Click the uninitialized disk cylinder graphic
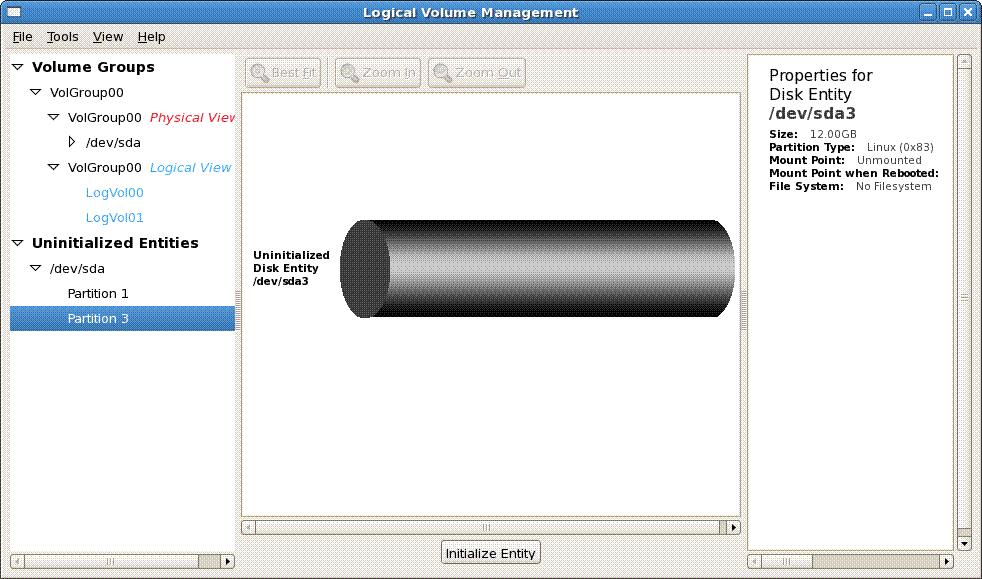 tap(538, 269)
